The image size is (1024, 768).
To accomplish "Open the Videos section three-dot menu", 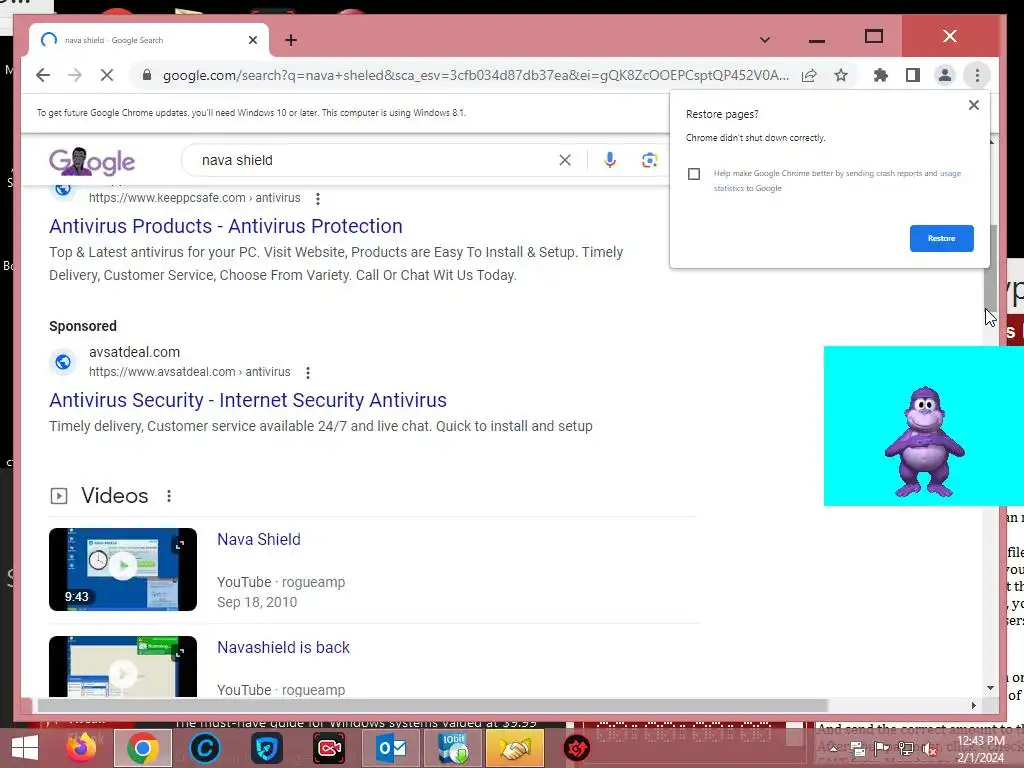I will coord(168,496).
